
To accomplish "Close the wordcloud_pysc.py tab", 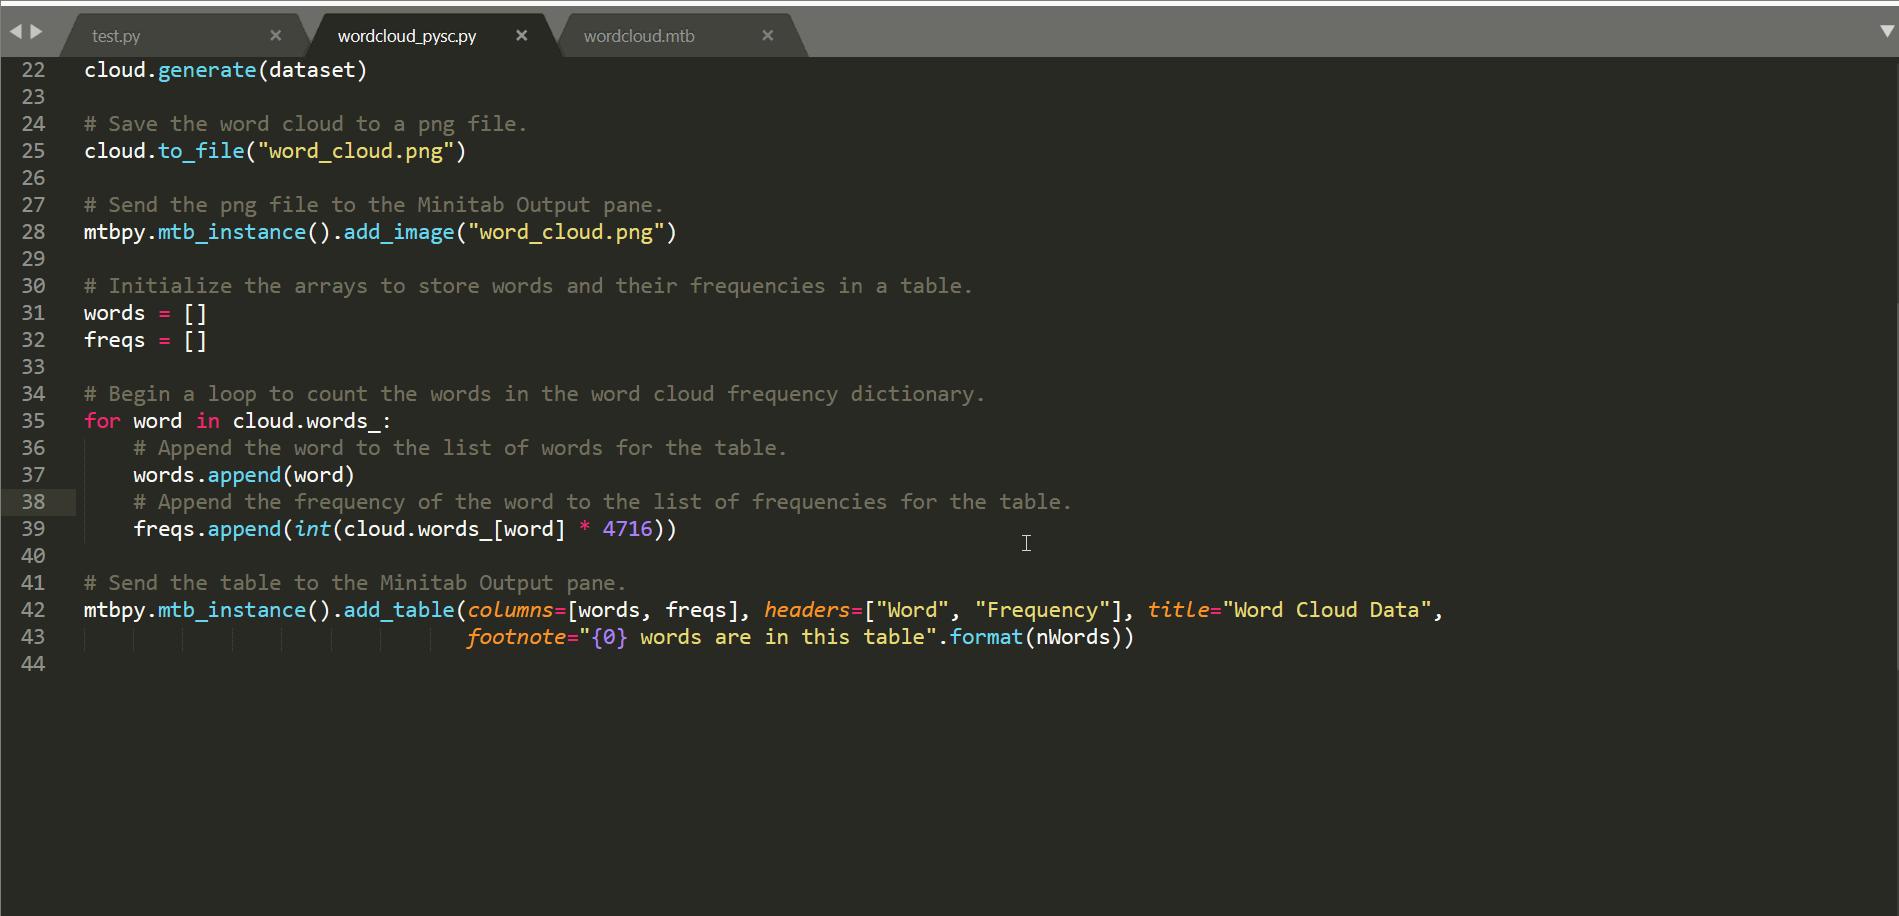I will coord(521,36).
